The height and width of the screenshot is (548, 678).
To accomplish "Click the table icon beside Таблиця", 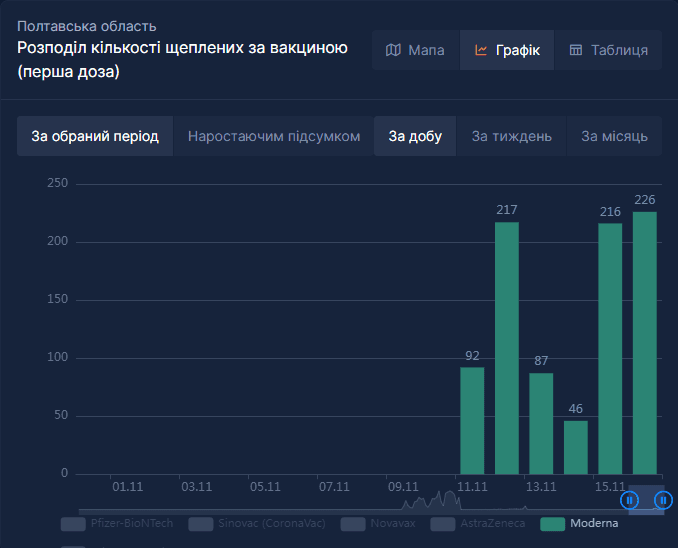I will point(576,50).
